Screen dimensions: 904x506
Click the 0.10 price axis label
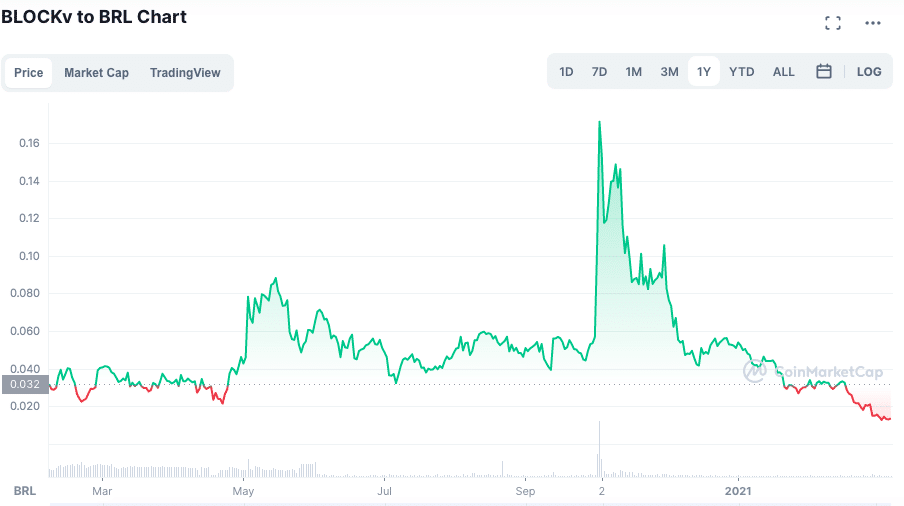[x=29, y=256]
